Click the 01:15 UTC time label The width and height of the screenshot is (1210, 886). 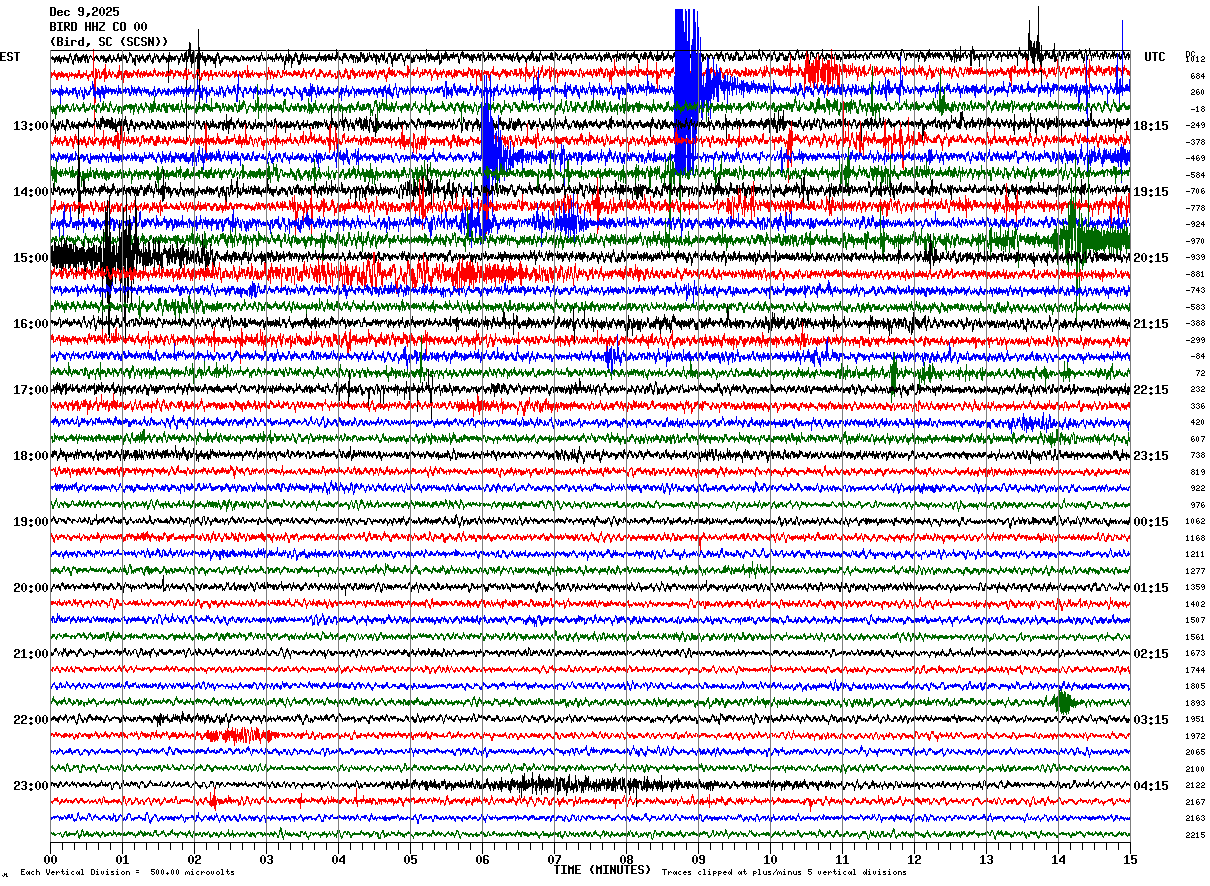[x=1151, y=588]
